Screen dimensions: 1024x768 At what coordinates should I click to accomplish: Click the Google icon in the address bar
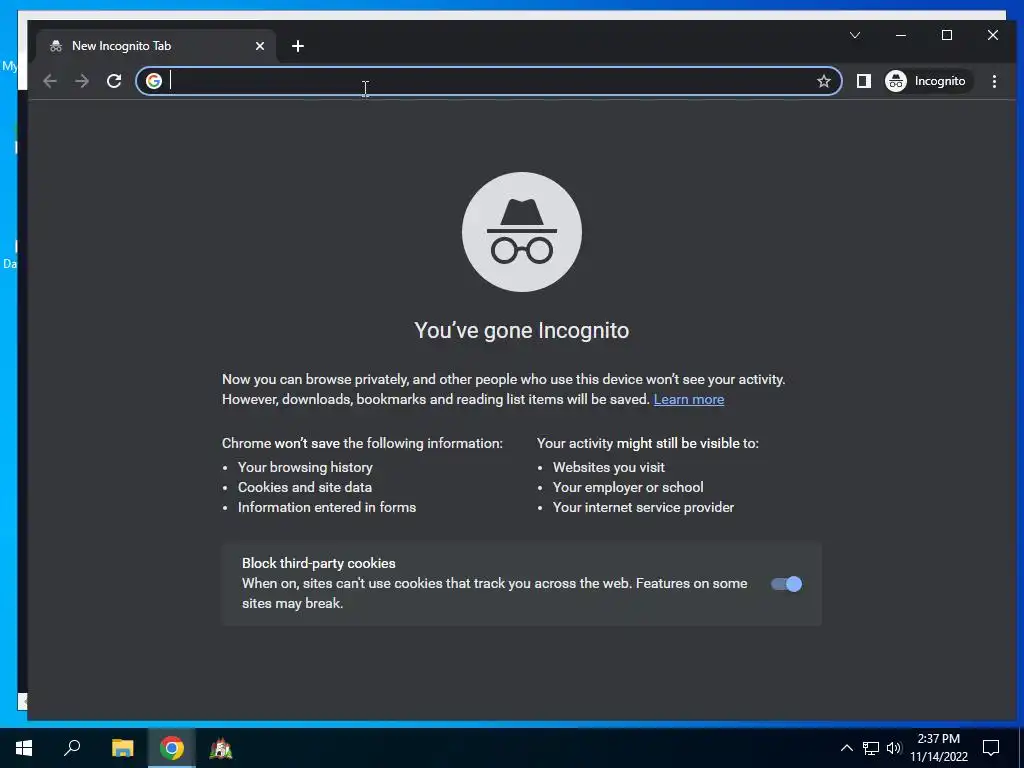point(153,81)
